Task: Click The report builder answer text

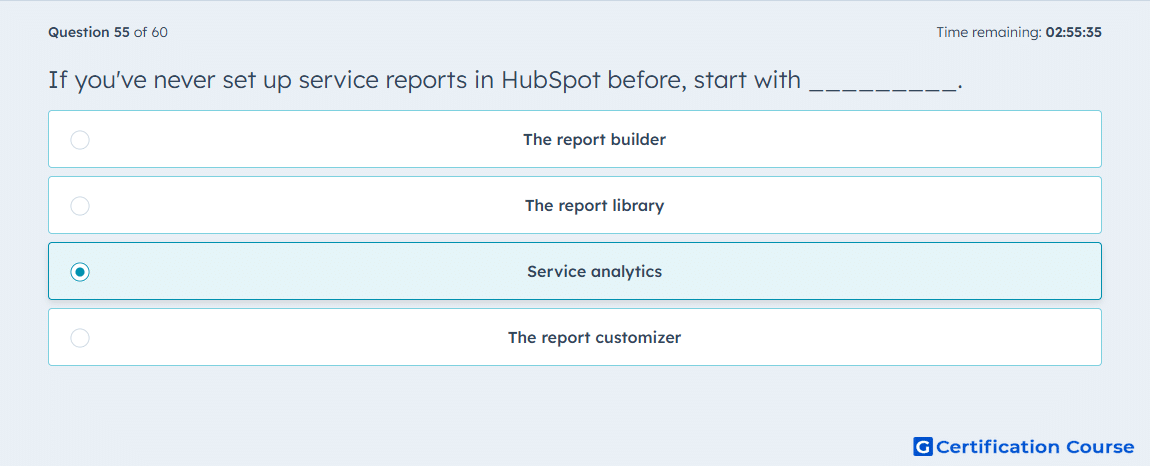Action: click(595, 139)
